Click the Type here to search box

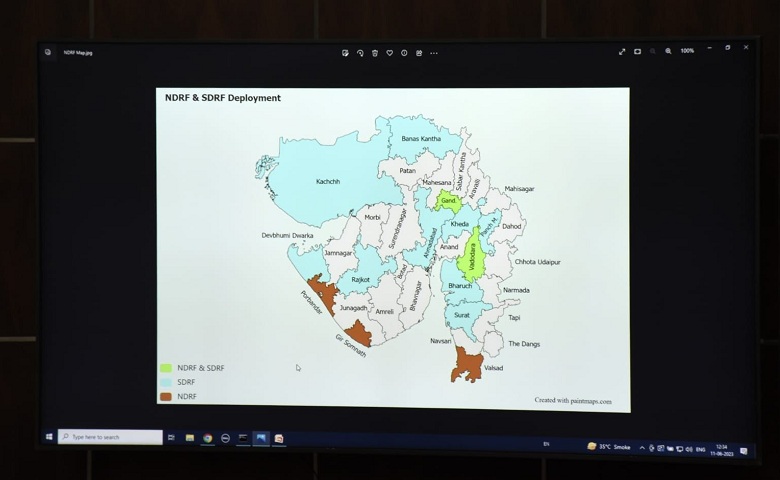[x=110, y=437]
